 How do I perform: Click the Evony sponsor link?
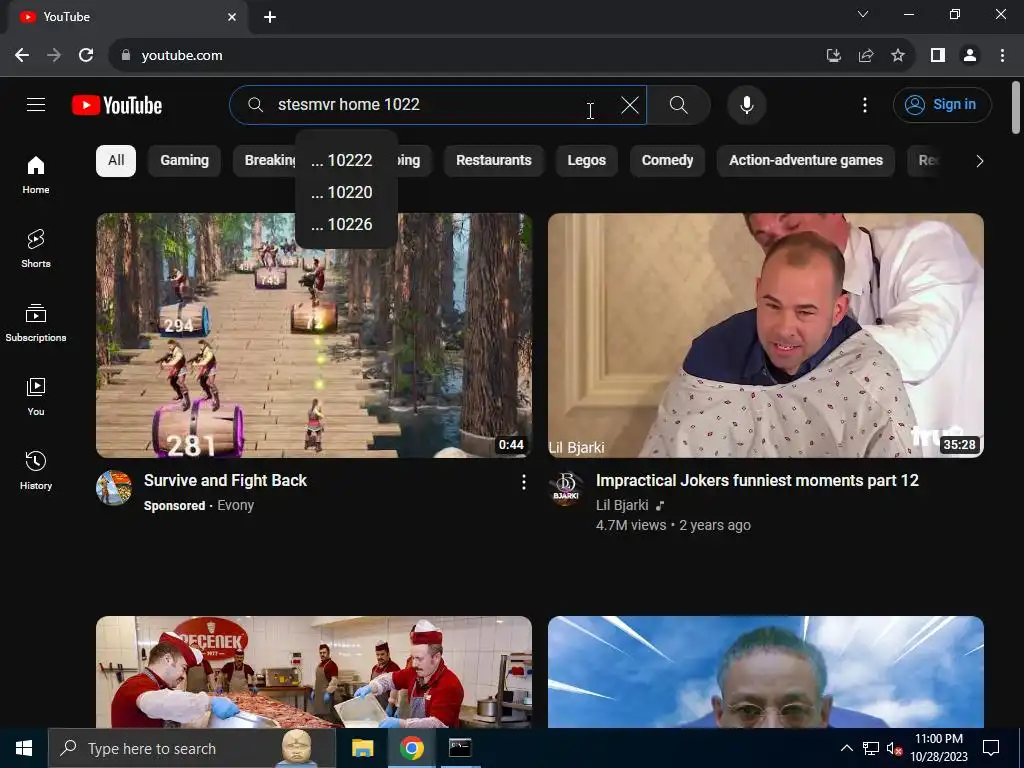click(x=235, y=505)
